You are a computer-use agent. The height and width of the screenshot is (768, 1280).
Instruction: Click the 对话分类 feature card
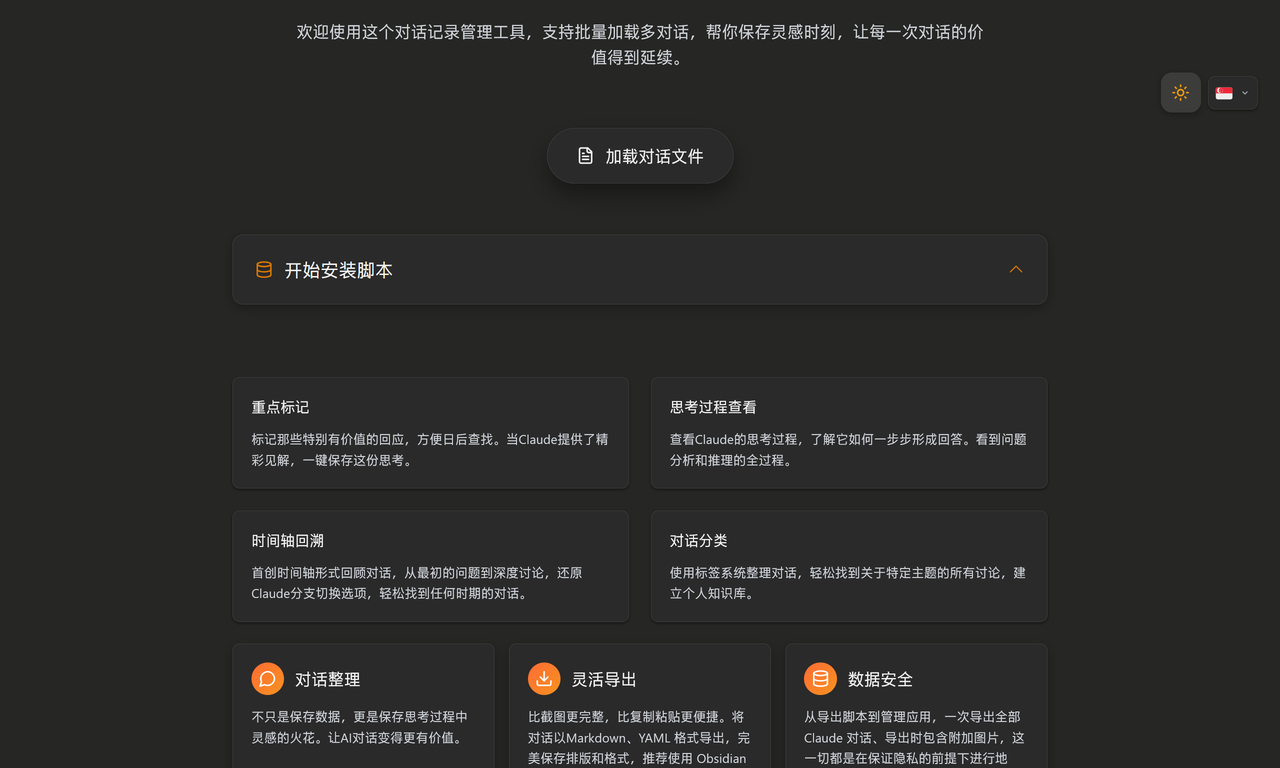coord(848,566)
